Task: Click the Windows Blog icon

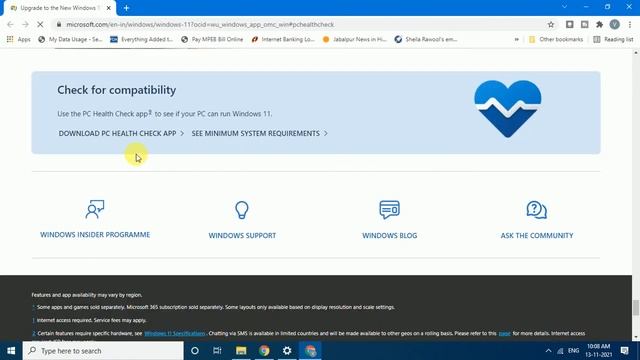Action: click(389, 209)
